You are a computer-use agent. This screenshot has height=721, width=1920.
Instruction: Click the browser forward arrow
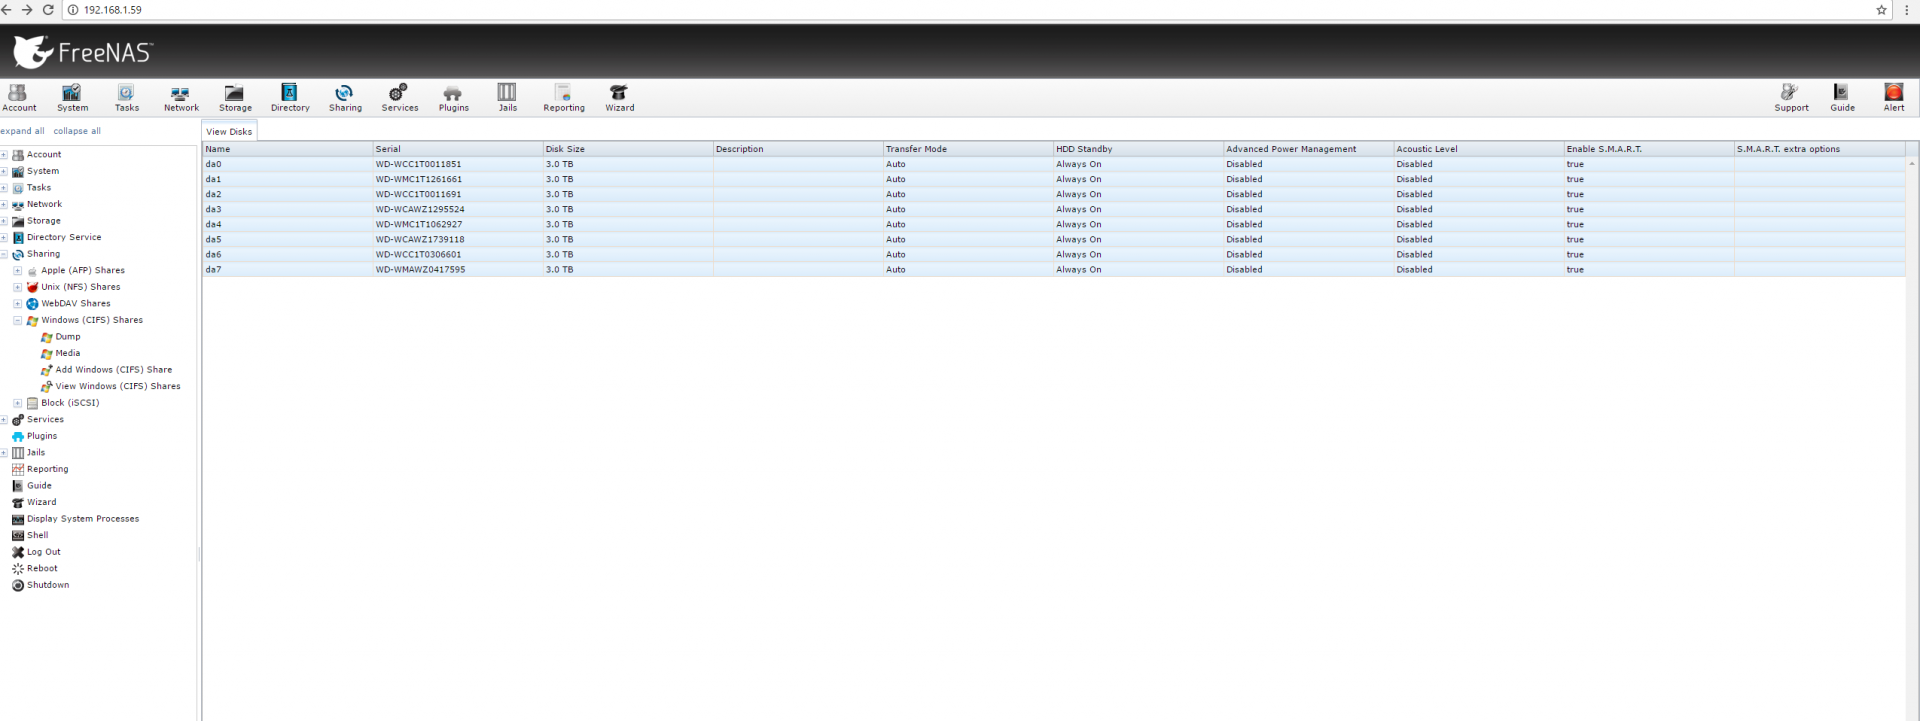pyautogui.click(x=28, y=10)
